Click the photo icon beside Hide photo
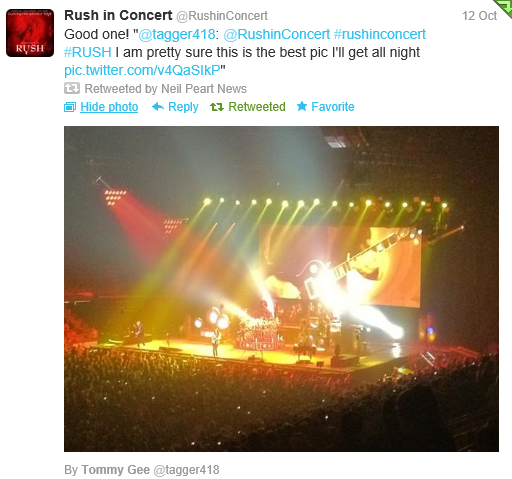 [x=70, y=107]
